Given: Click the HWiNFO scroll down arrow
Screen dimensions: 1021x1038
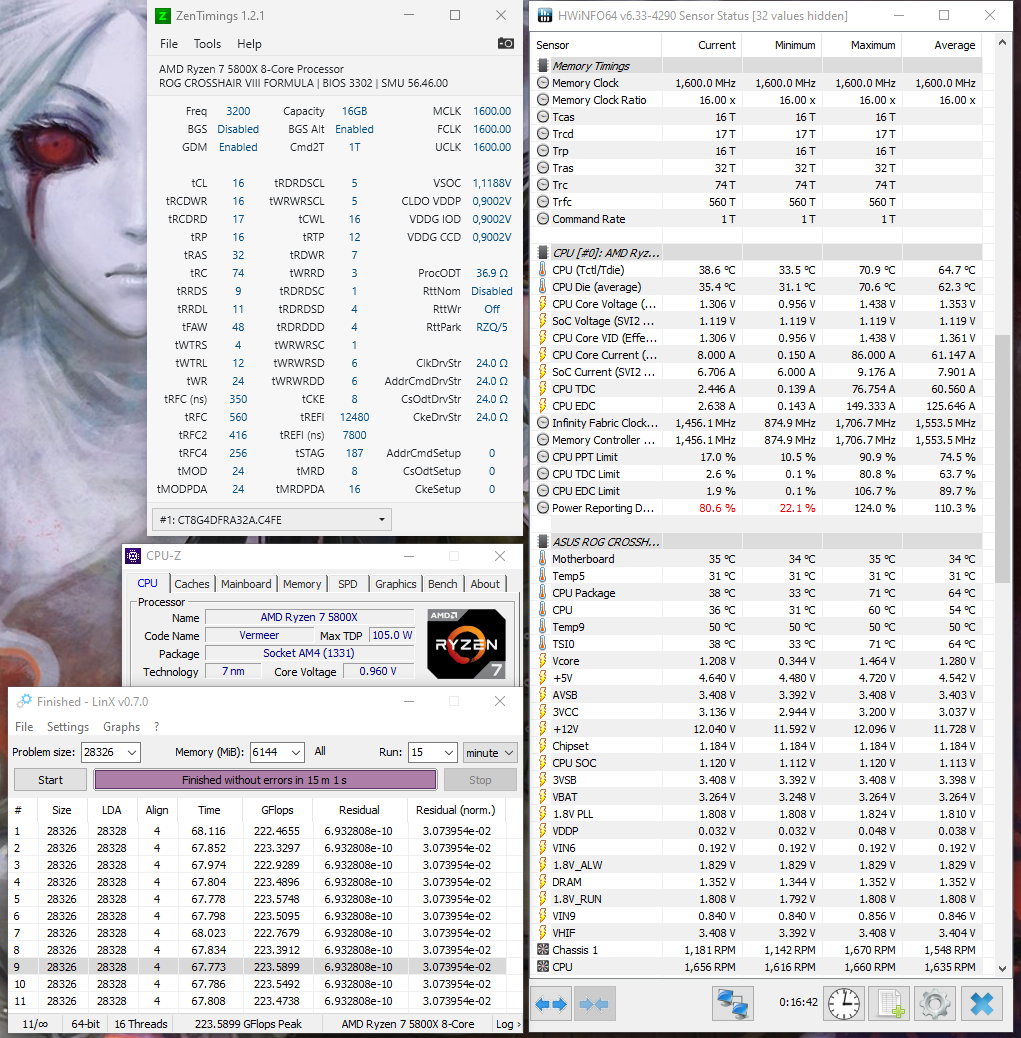Looking at the screenshot, I should coord(1002,968).
